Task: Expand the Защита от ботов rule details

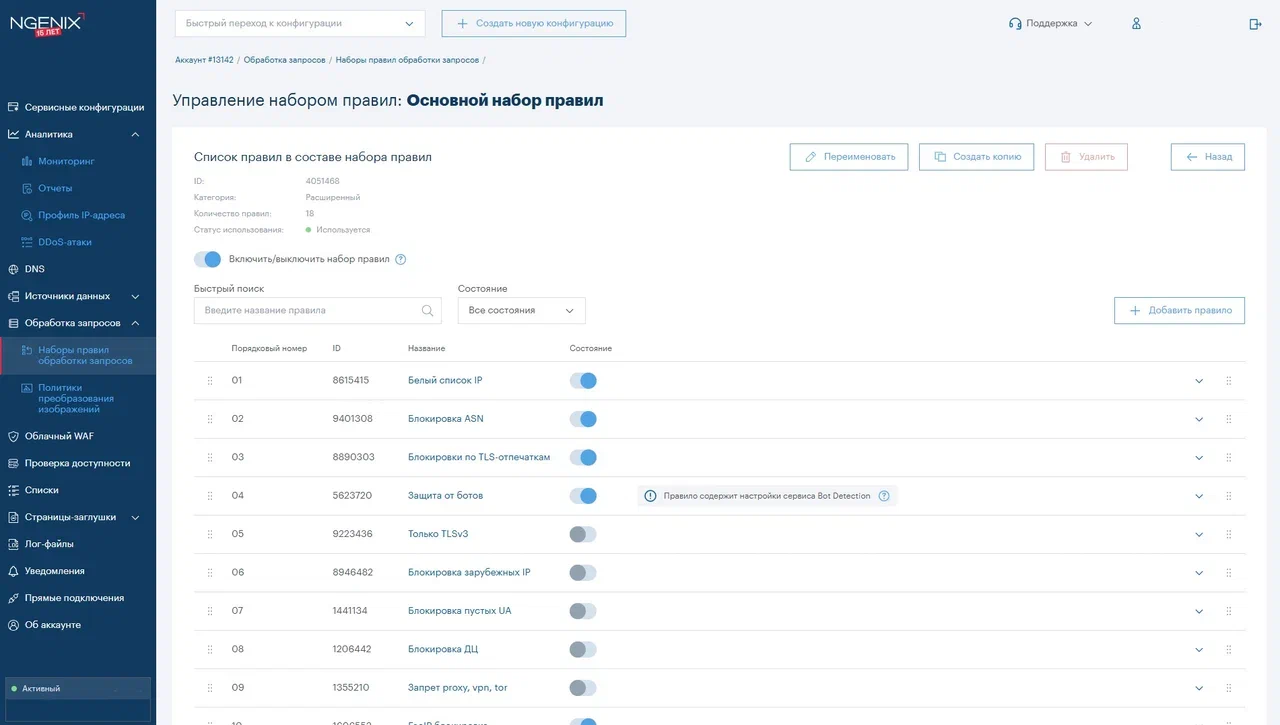Action: (x=1198, y=495)
